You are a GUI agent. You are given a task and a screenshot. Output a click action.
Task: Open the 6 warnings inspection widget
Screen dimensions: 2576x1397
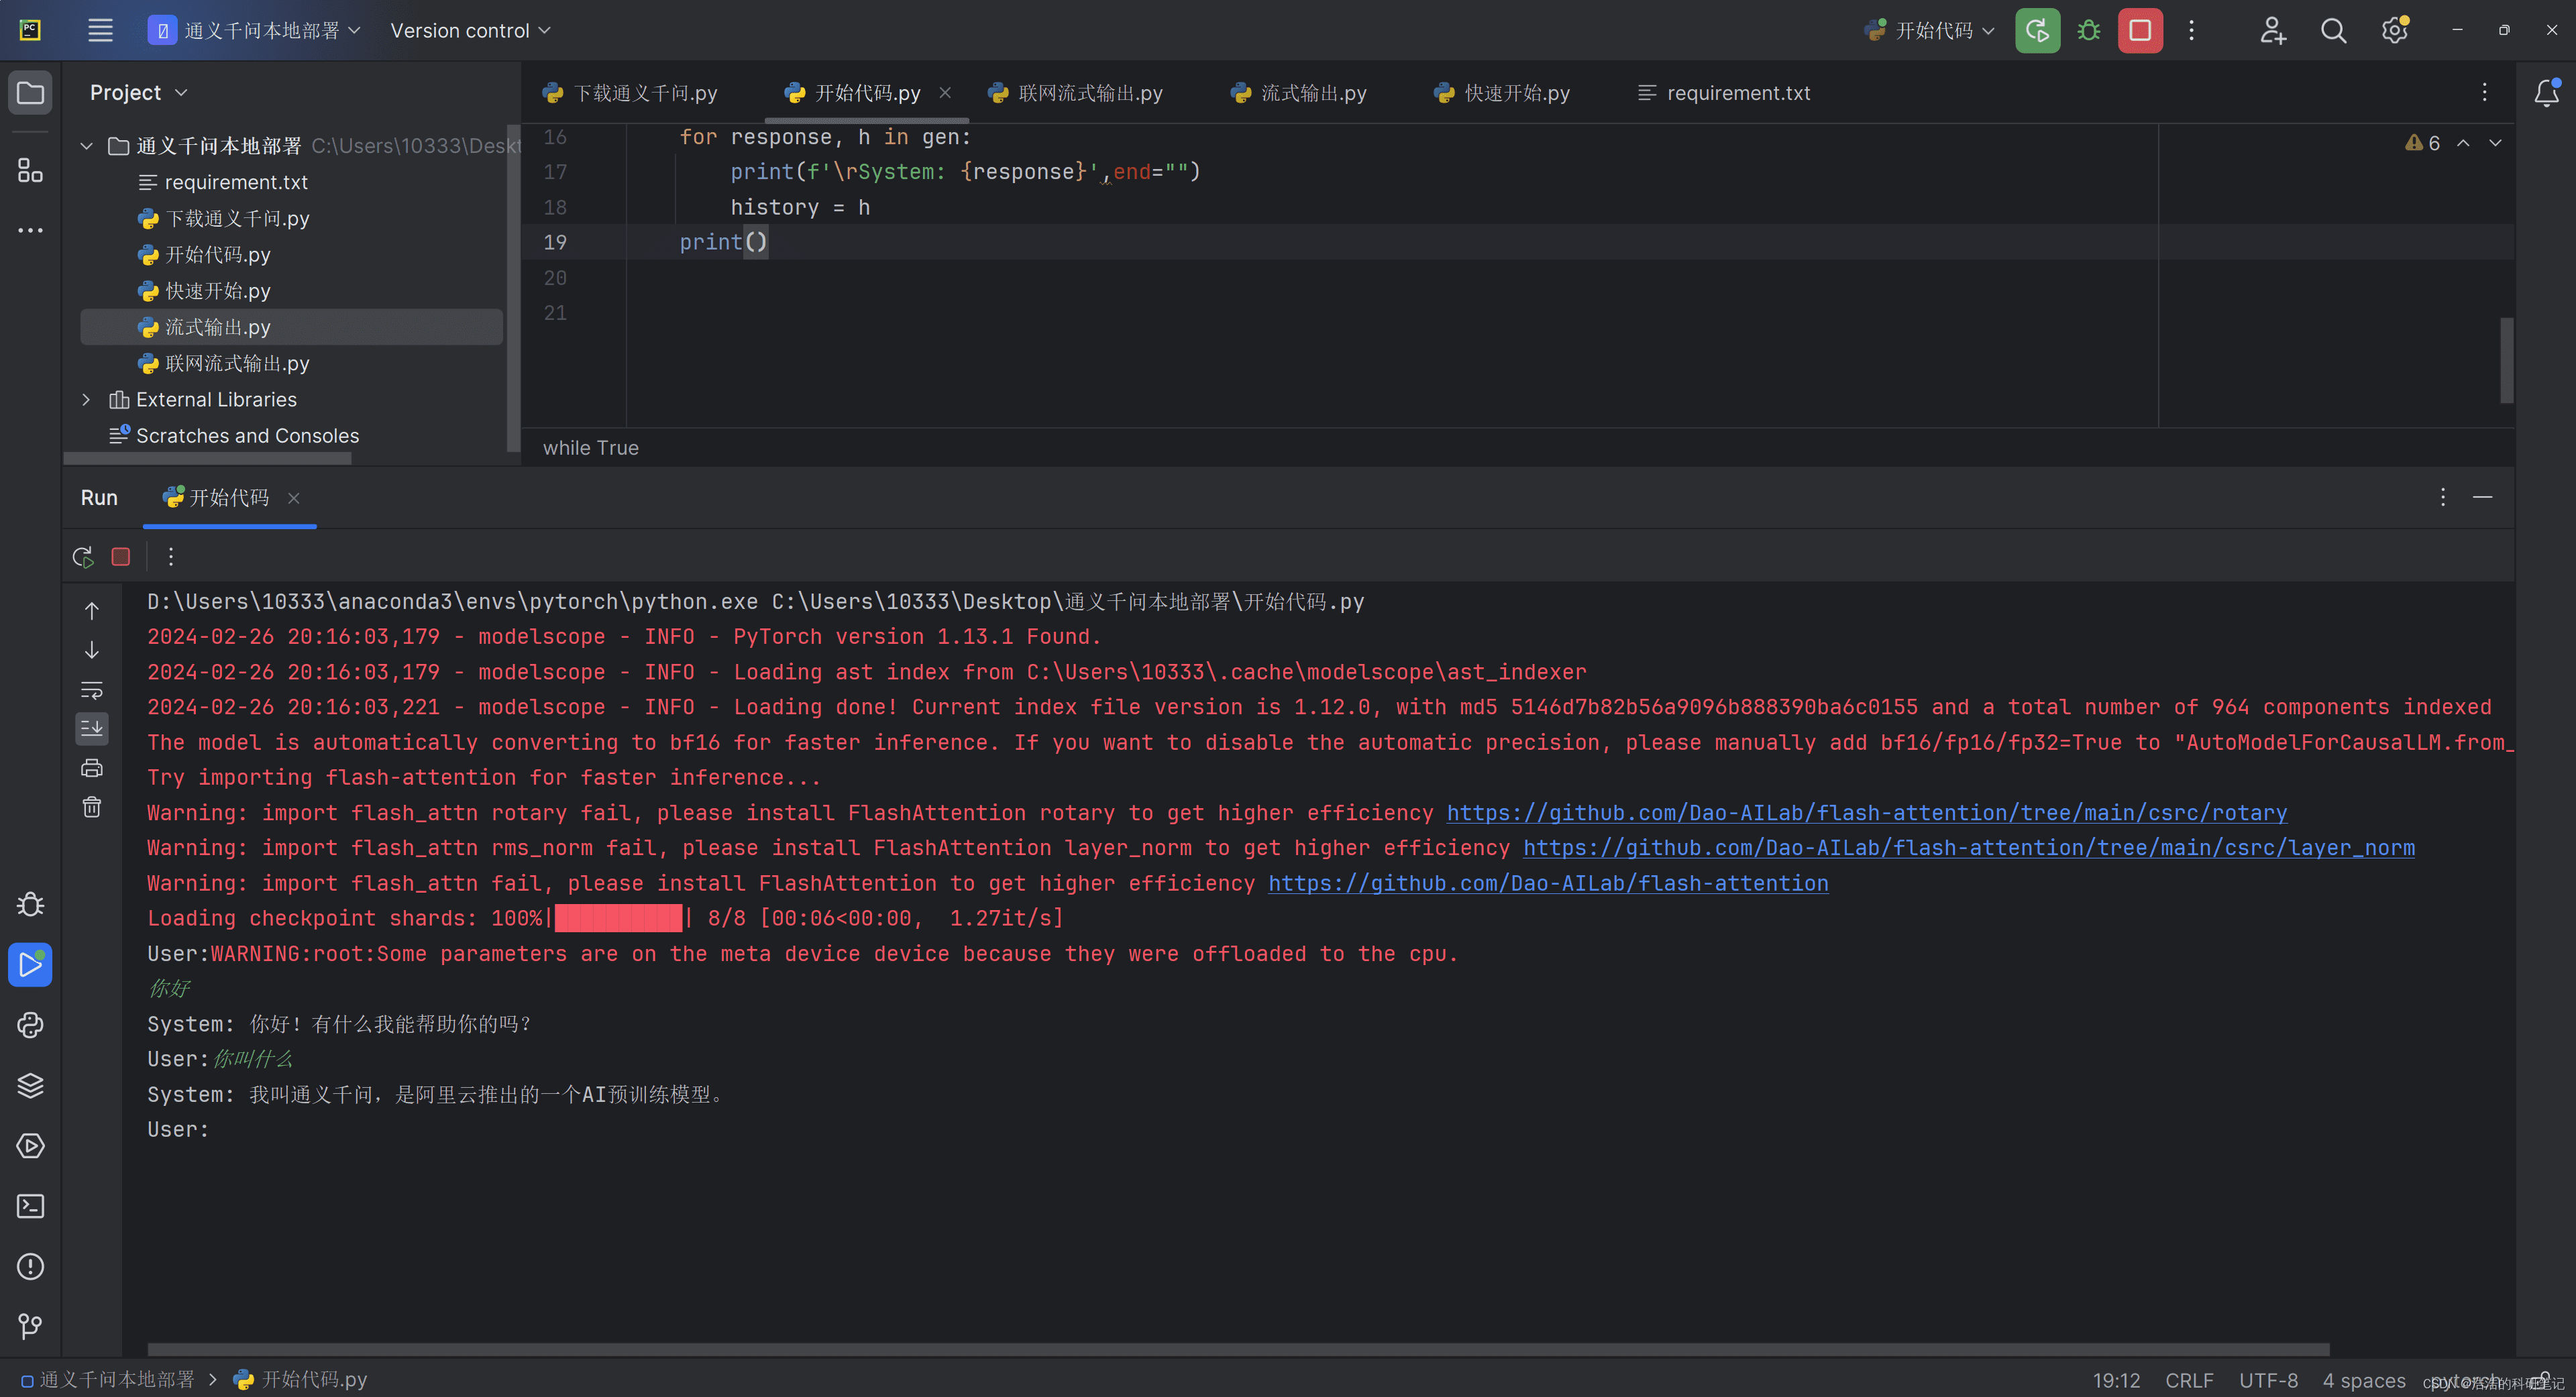2422,143
